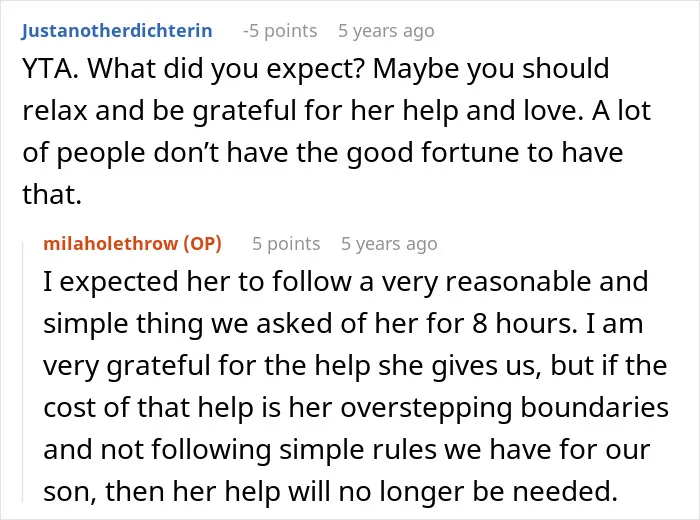Open the top comment's 5 years ago timestamp
Screen dimensions: 700x520
(x=386, y=31)
